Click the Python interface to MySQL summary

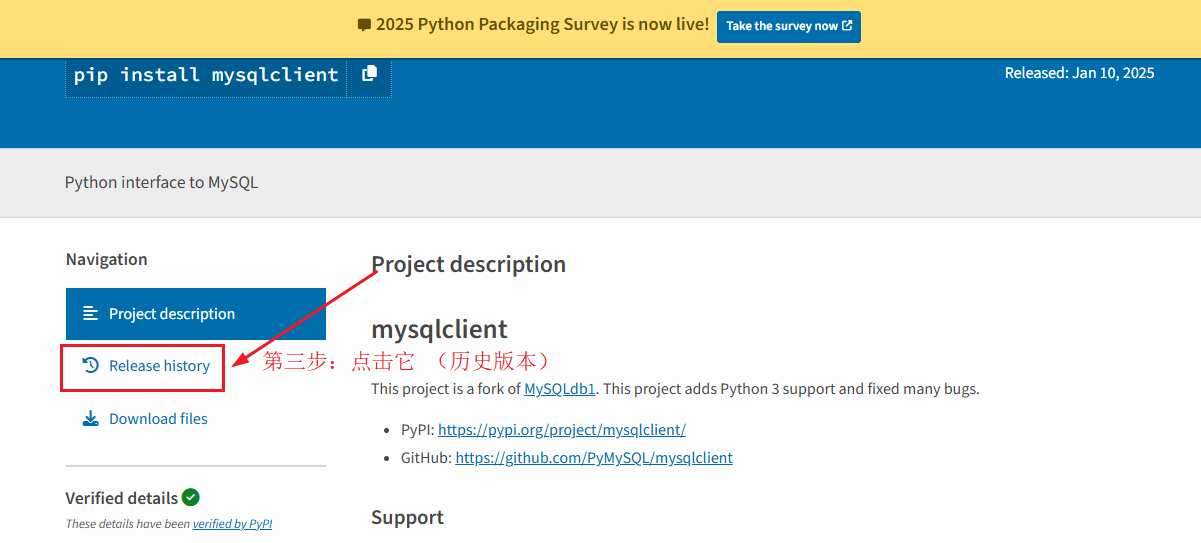click(161, 183)
